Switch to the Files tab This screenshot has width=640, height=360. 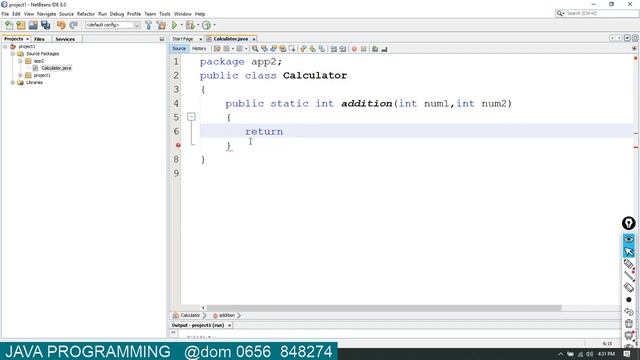[39, 39]
